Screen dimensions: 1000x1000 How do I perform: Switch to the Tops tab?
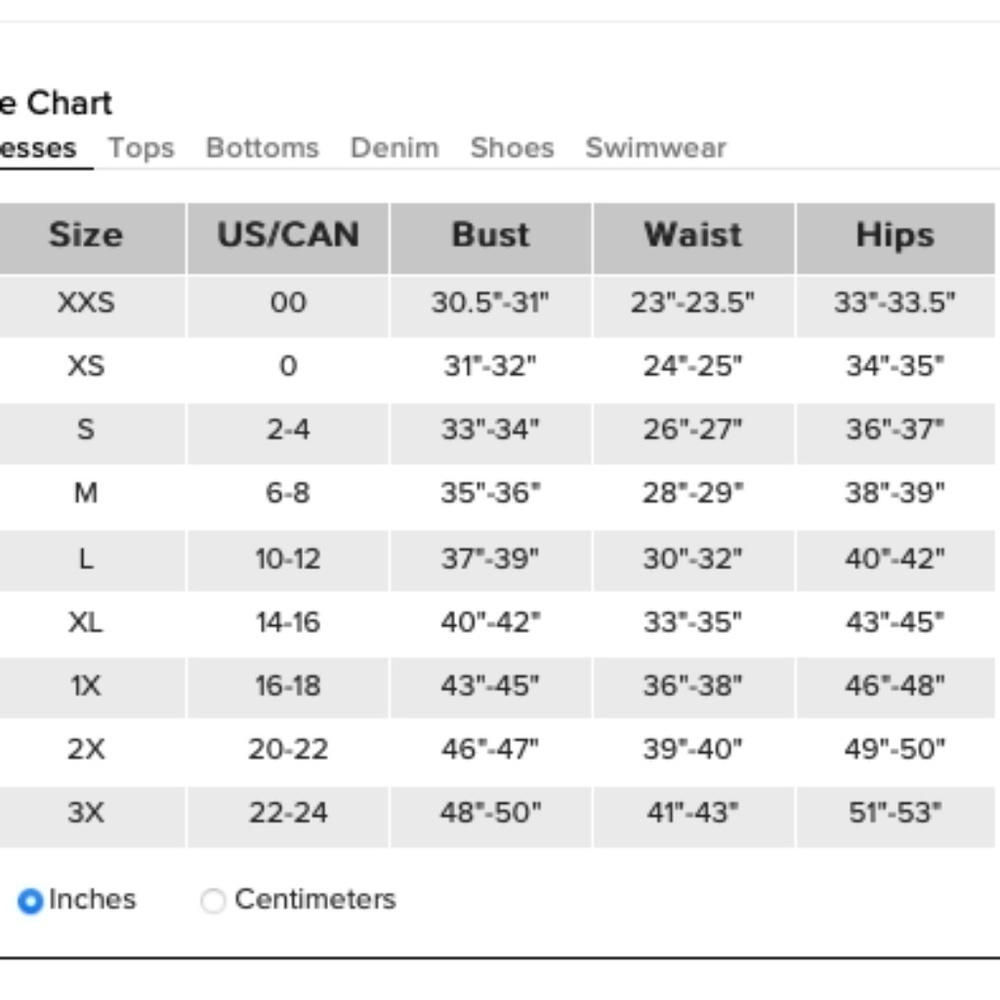tap(142, 148)
